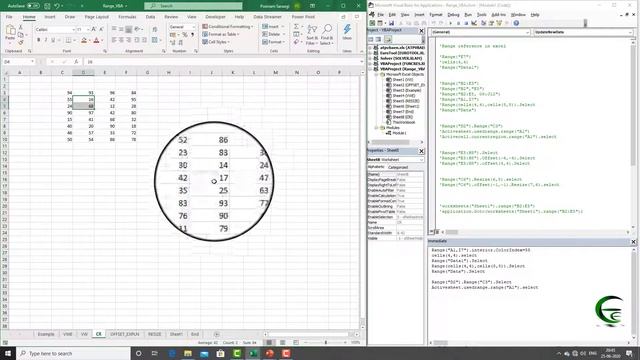Screen dimensions: 640x360
Task: Click the Increase Font Size icon
Action: pos(94,29)
